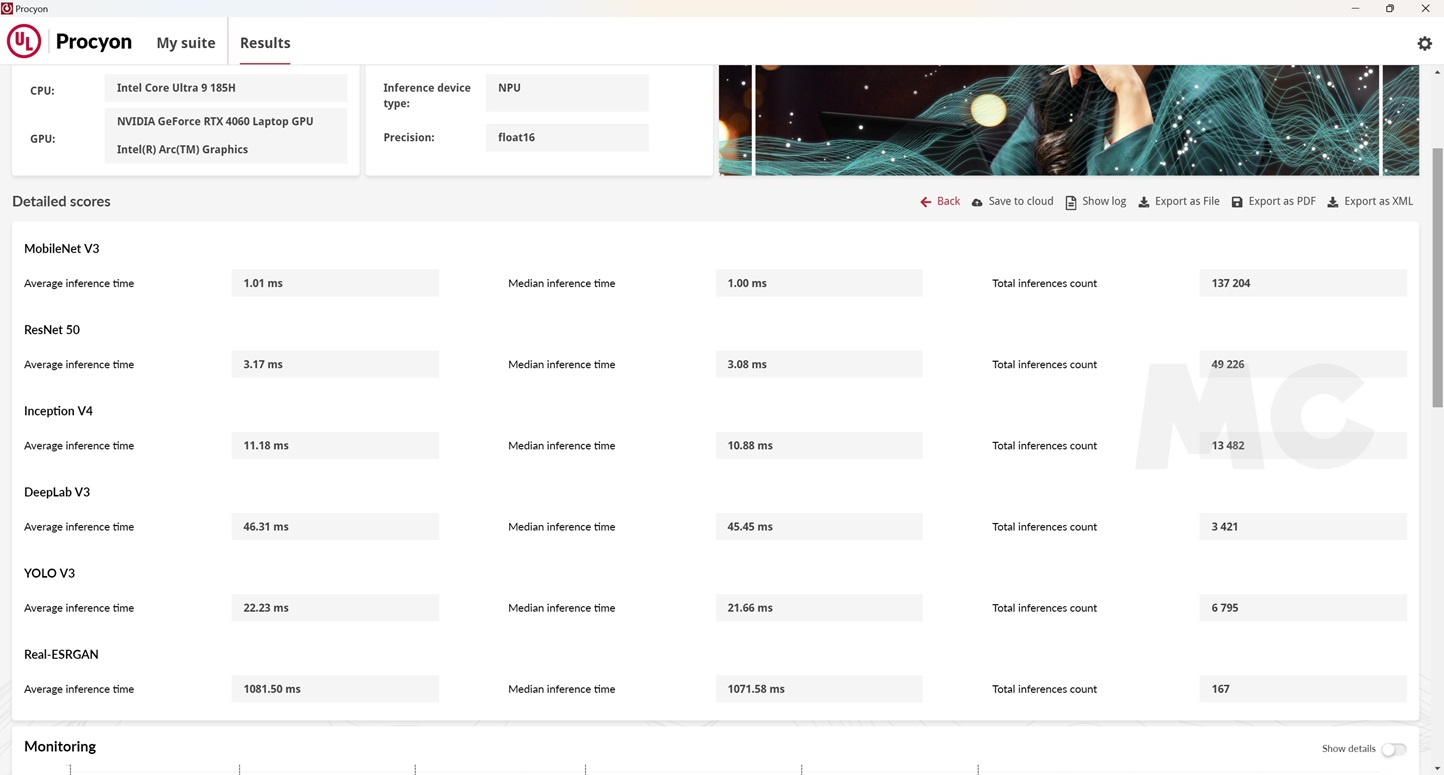Click the Save to cloud icon
1444x775 pixels.
click(x=977, y=202)
